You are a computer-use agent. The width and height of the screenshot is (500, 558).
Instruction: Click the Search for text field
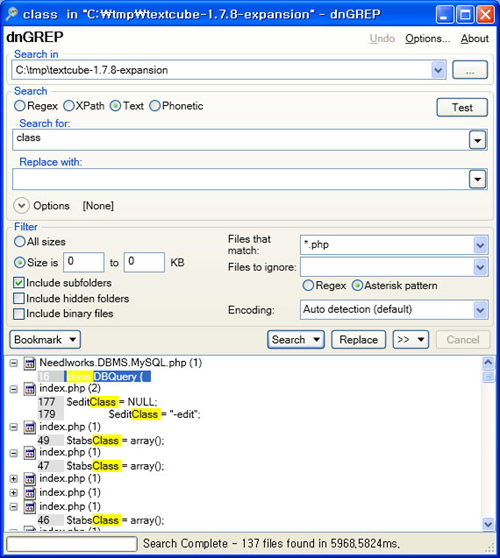241,140
